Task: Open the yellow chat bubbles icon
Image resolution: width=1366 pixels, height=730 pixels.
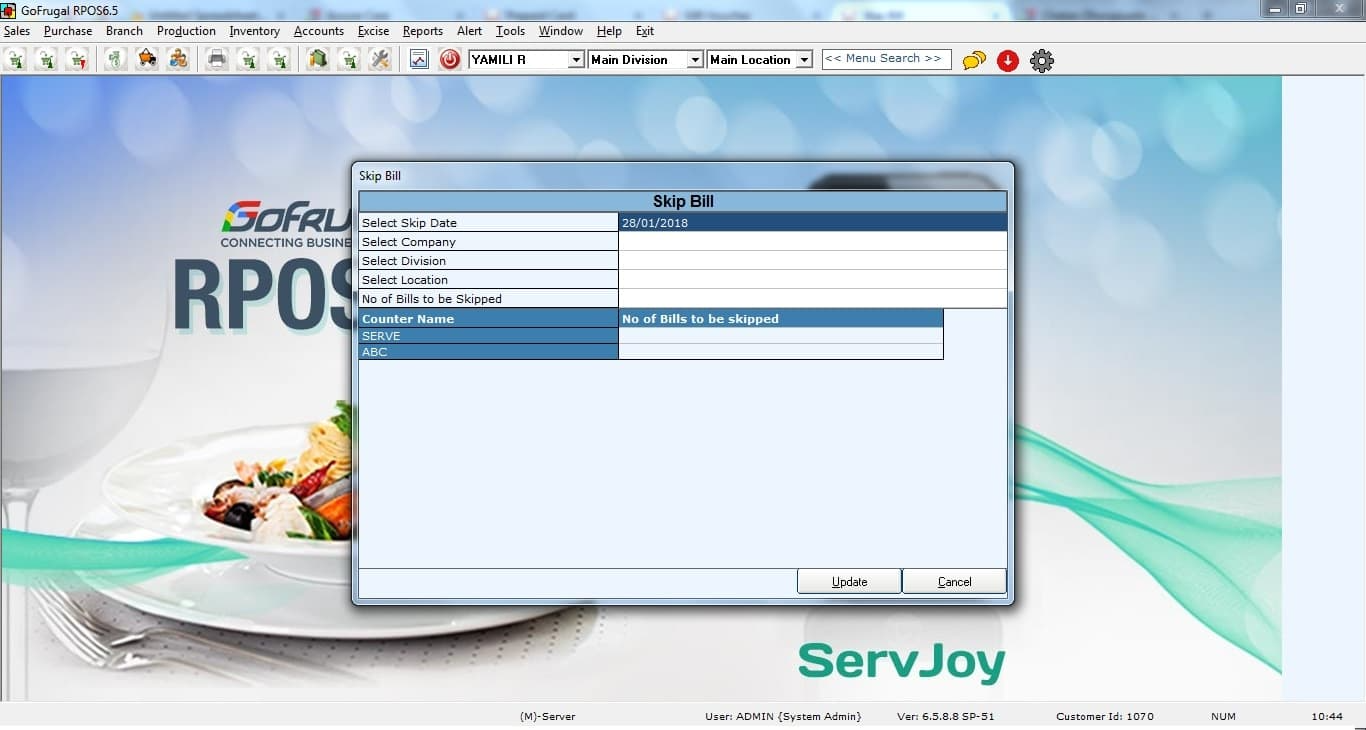Action: (x=974, y=61)
